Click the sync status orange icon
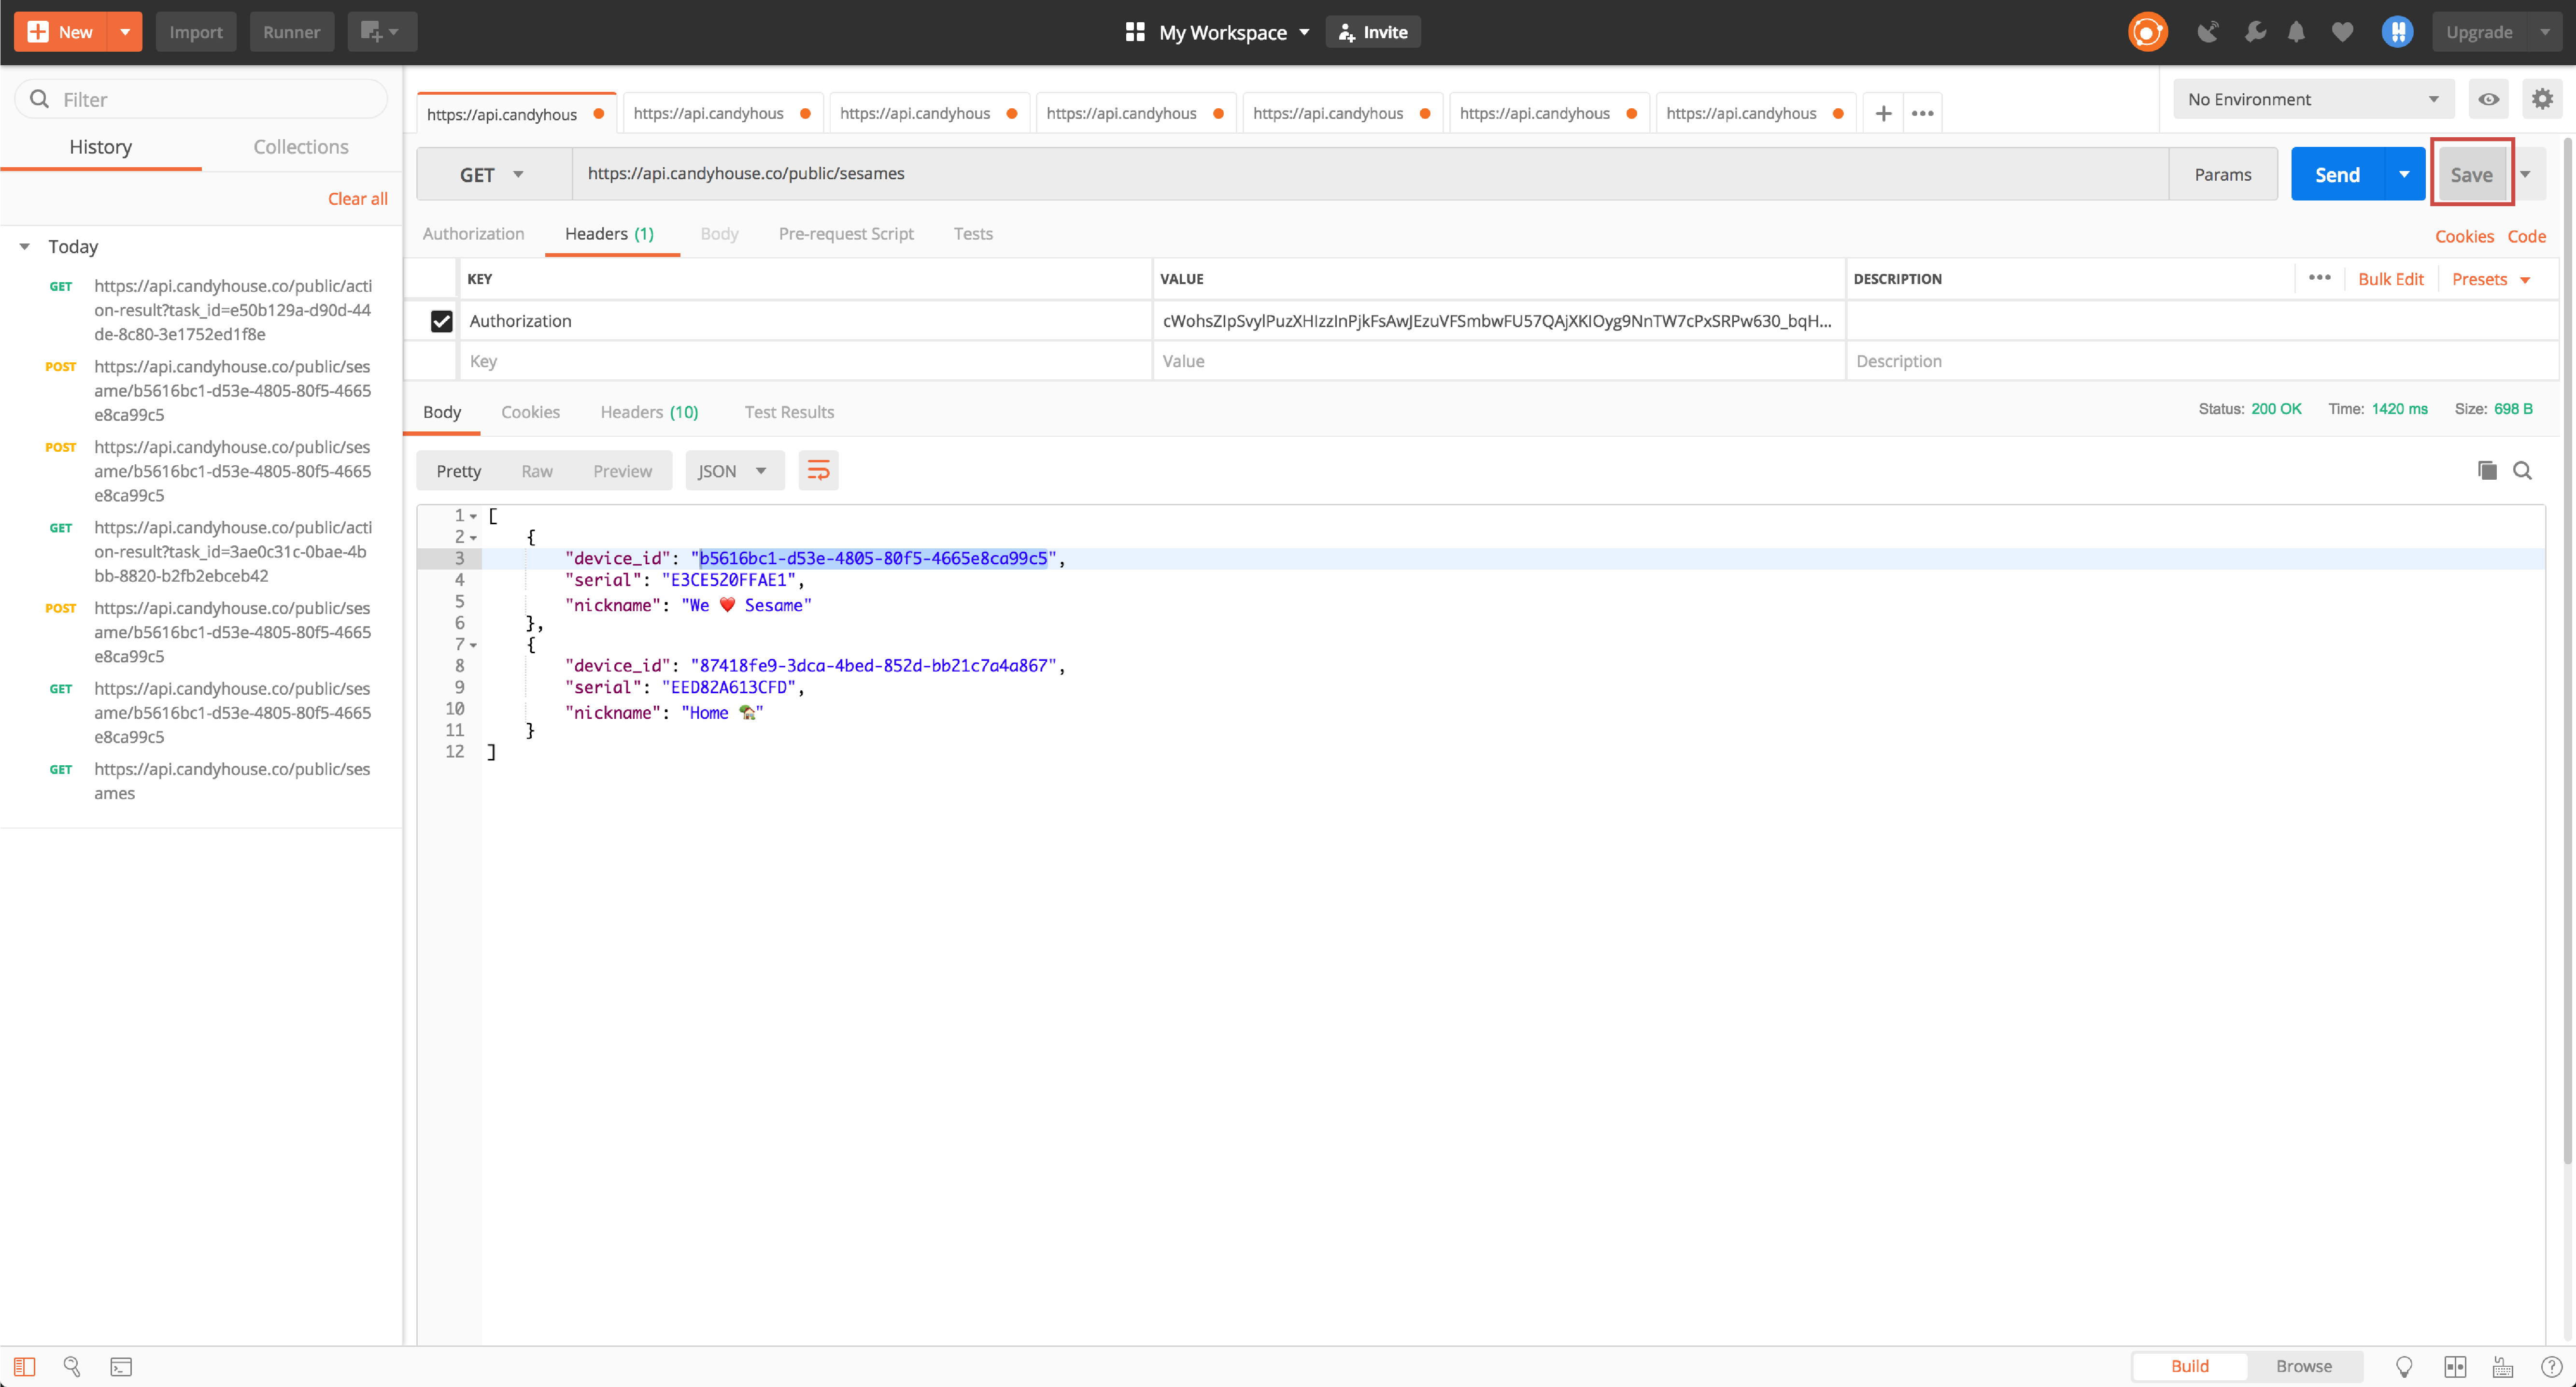This screenshot has height=1387, width=2576. click(x=2147, y=32)
